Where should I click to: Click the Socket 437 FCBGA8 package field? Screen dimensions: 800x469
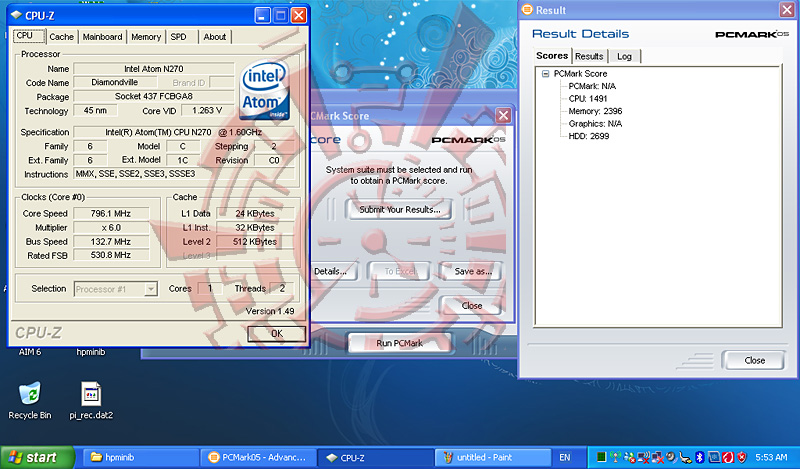point(154,96)
